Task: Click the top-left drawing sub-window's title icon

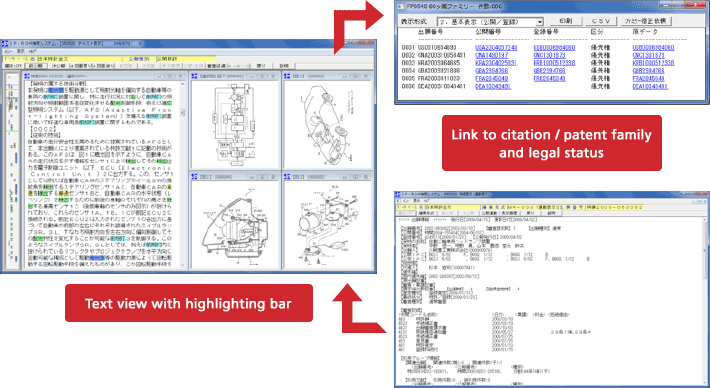Action: (195, 76)
